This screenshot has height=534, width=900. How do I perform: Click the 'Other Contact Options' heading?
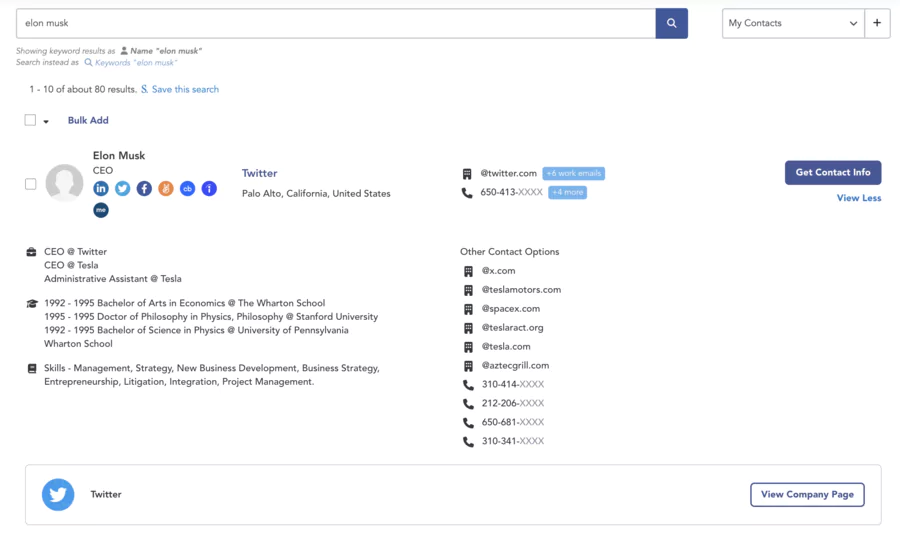(x=510, y=252)
